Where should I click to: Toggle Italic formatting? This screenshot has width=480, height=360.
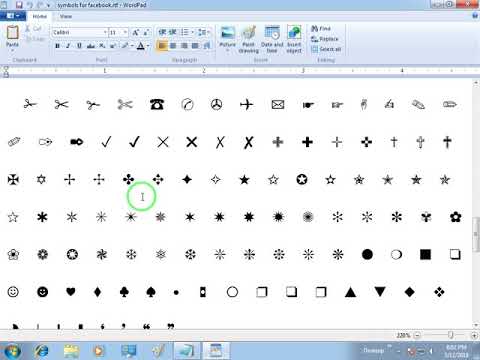tap(68, 46)
